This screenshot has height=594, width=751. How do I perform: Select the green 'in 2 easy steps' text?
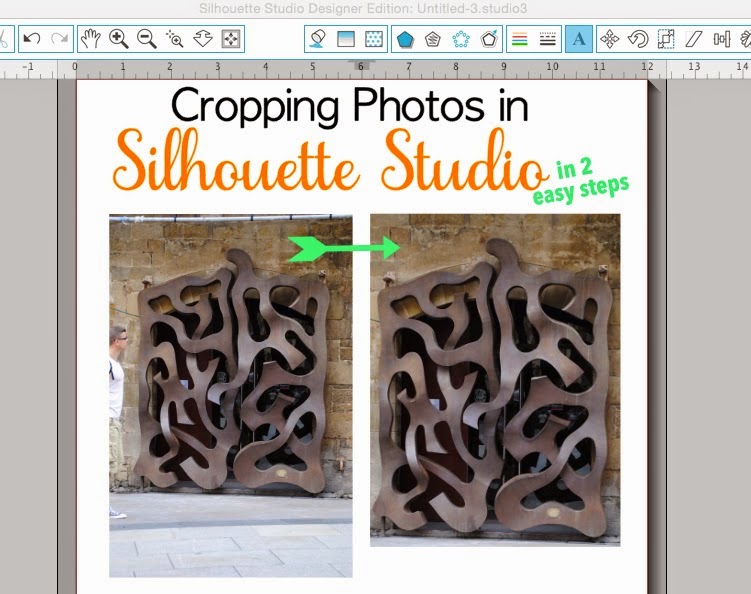[580, 182]
